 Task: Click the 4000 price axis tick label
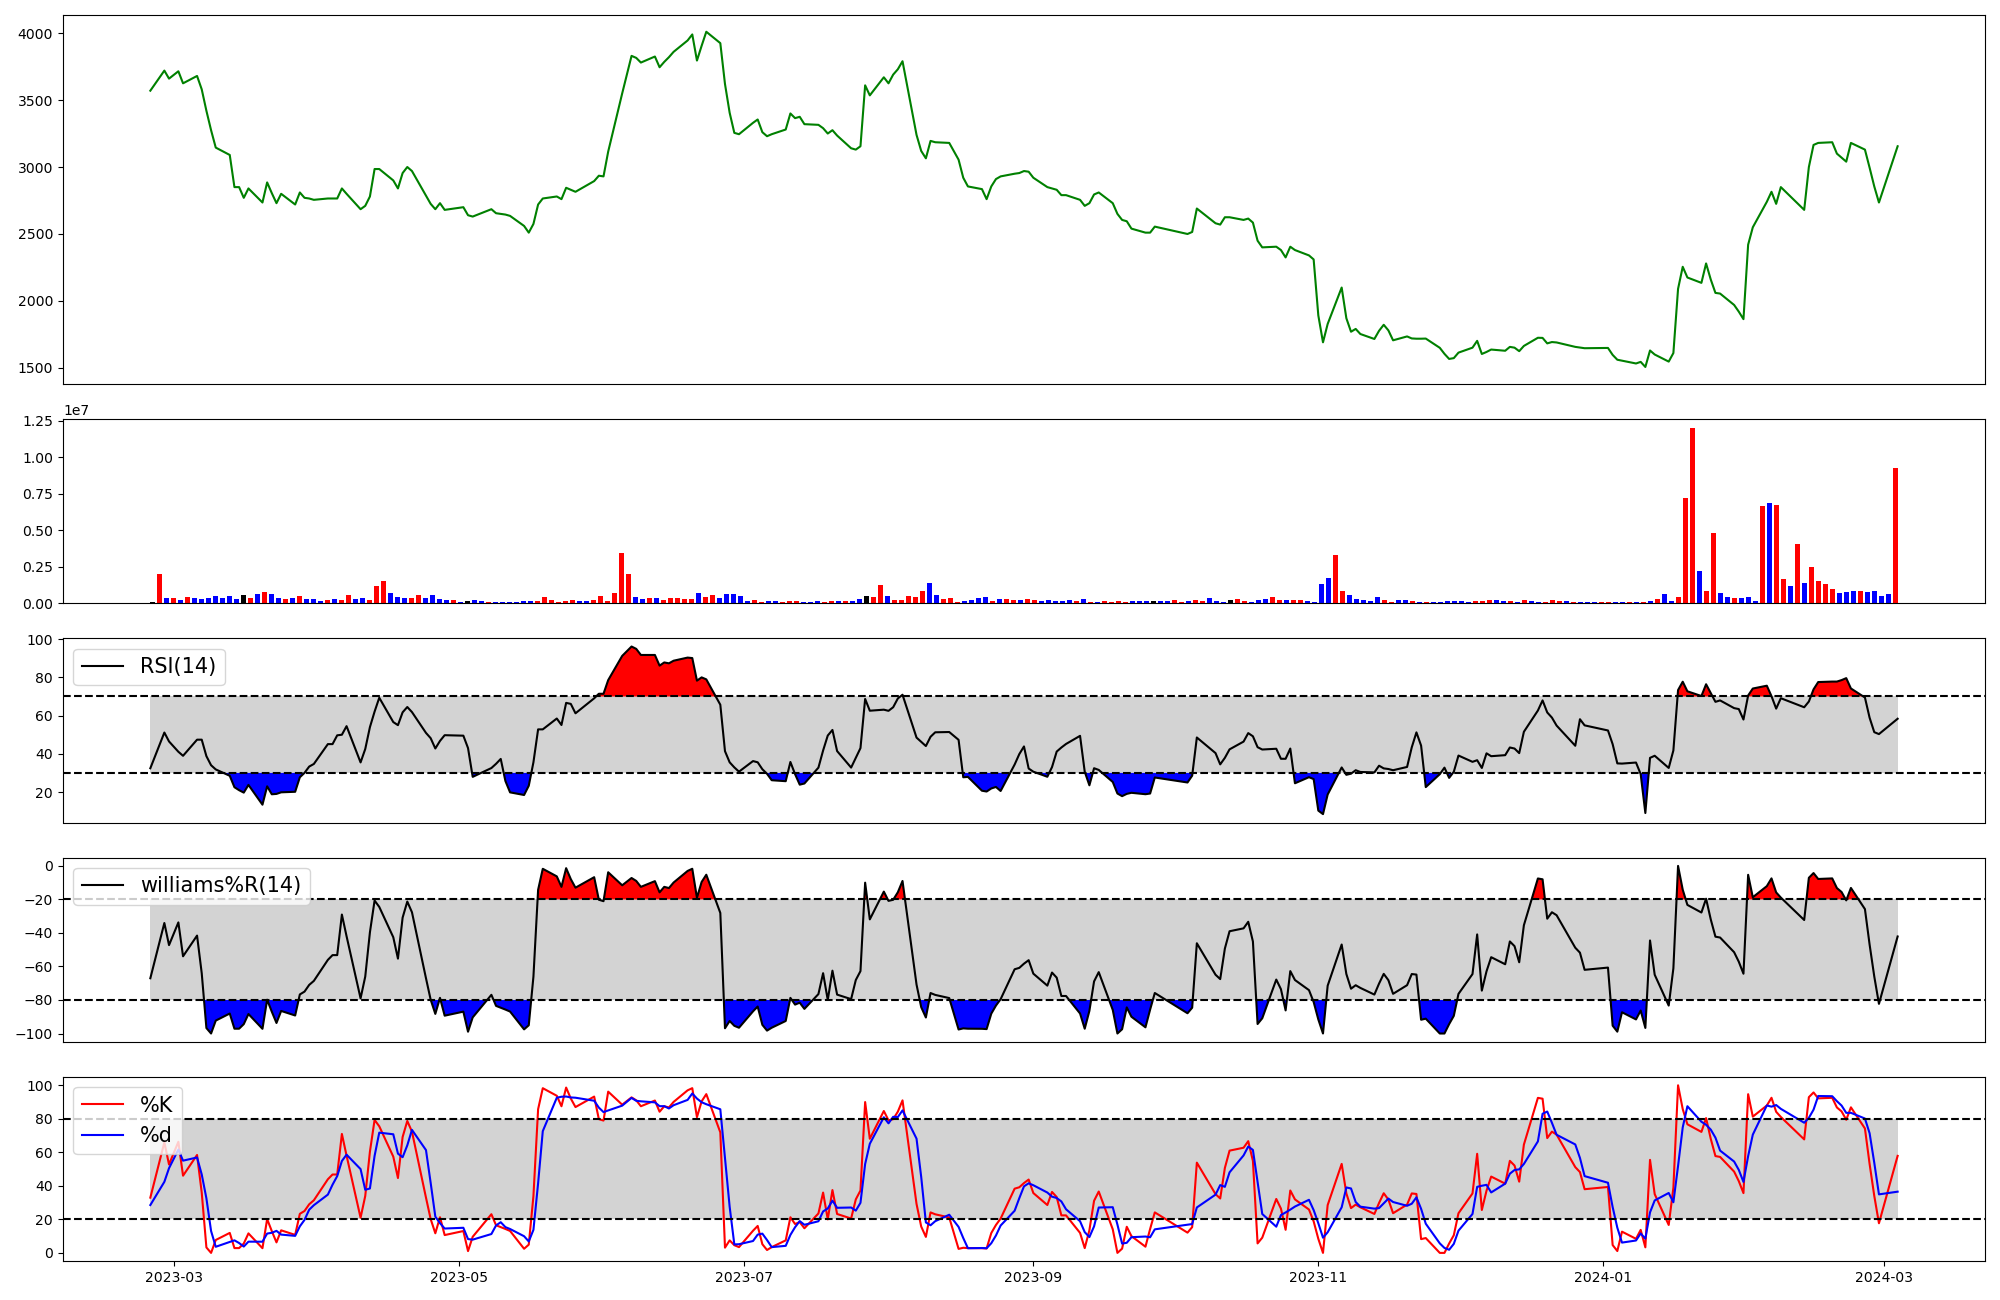[35, 34]
